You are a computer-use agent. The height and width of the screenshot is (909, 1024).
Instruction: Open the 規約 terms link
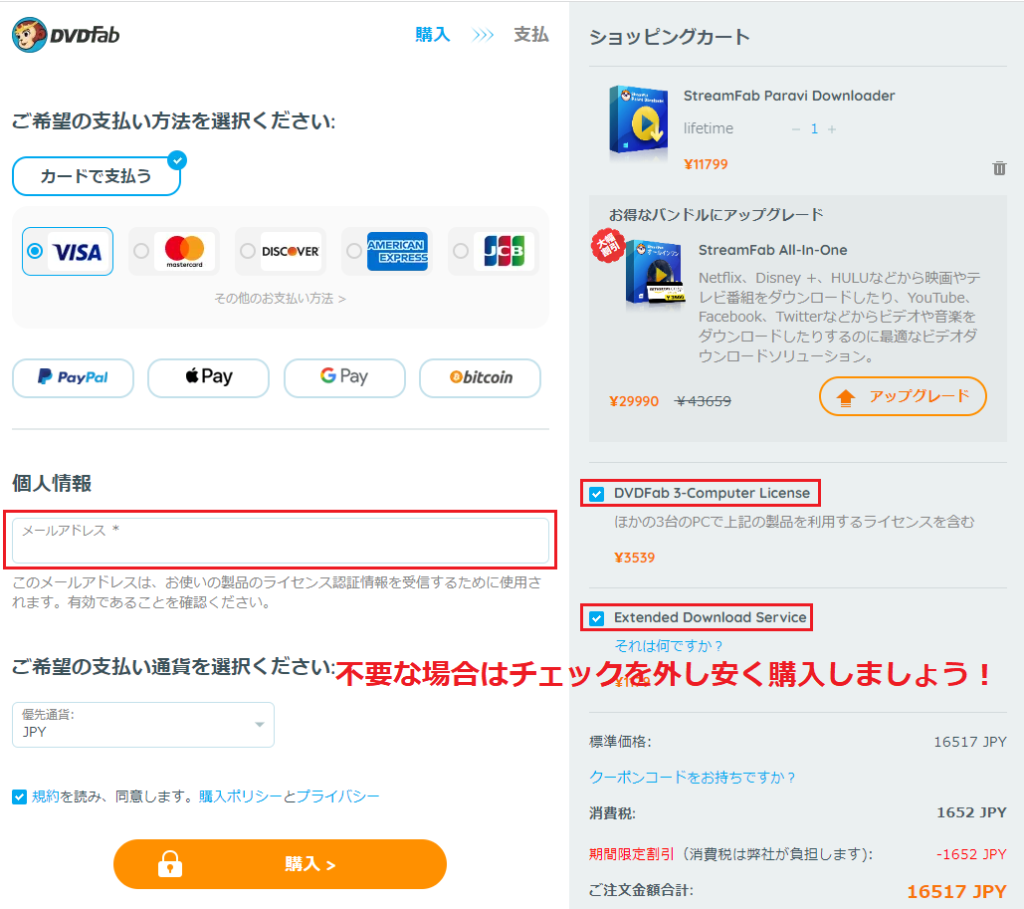coord(46,797)
